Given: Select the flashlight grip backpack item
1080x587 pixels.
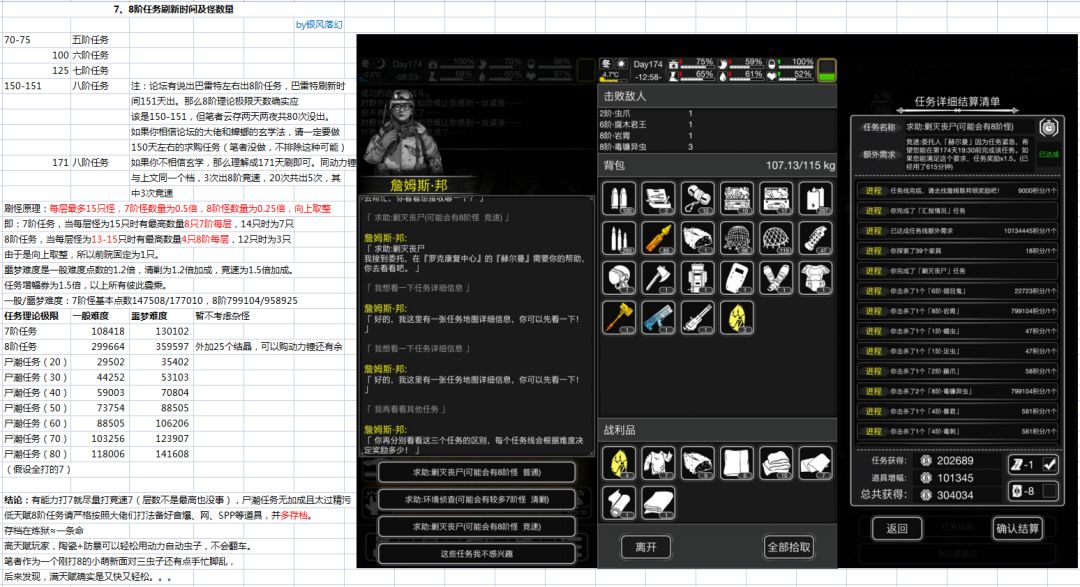Looking at the screenshot, I should (x=816, y=238).
